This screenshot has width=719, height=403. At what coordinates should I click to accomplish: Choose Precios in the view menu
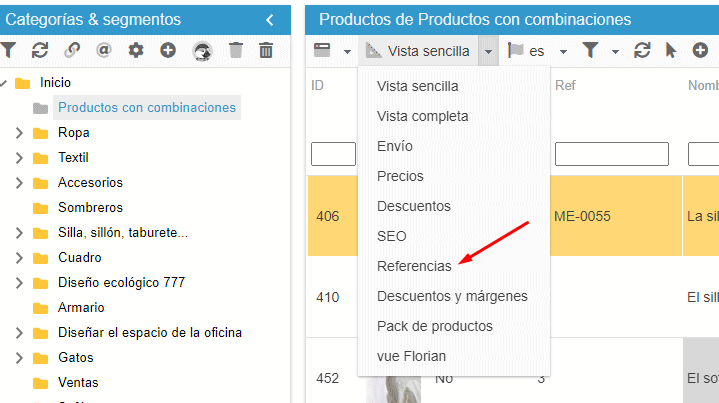click(x=400, y=176)
